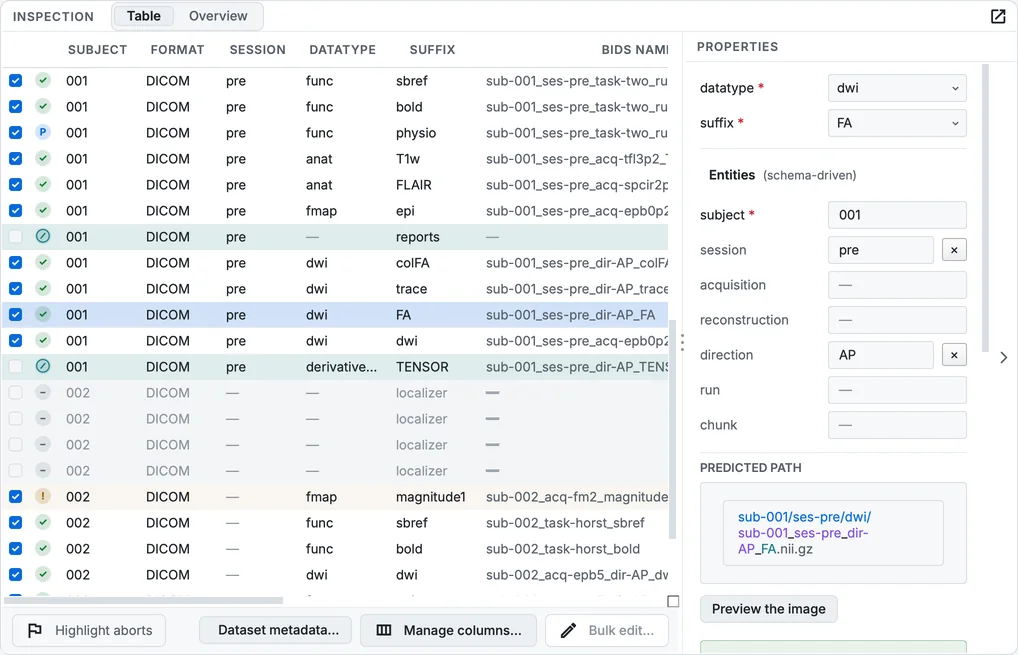
Task: Click Preview the image
Action: tap(769, 609)
